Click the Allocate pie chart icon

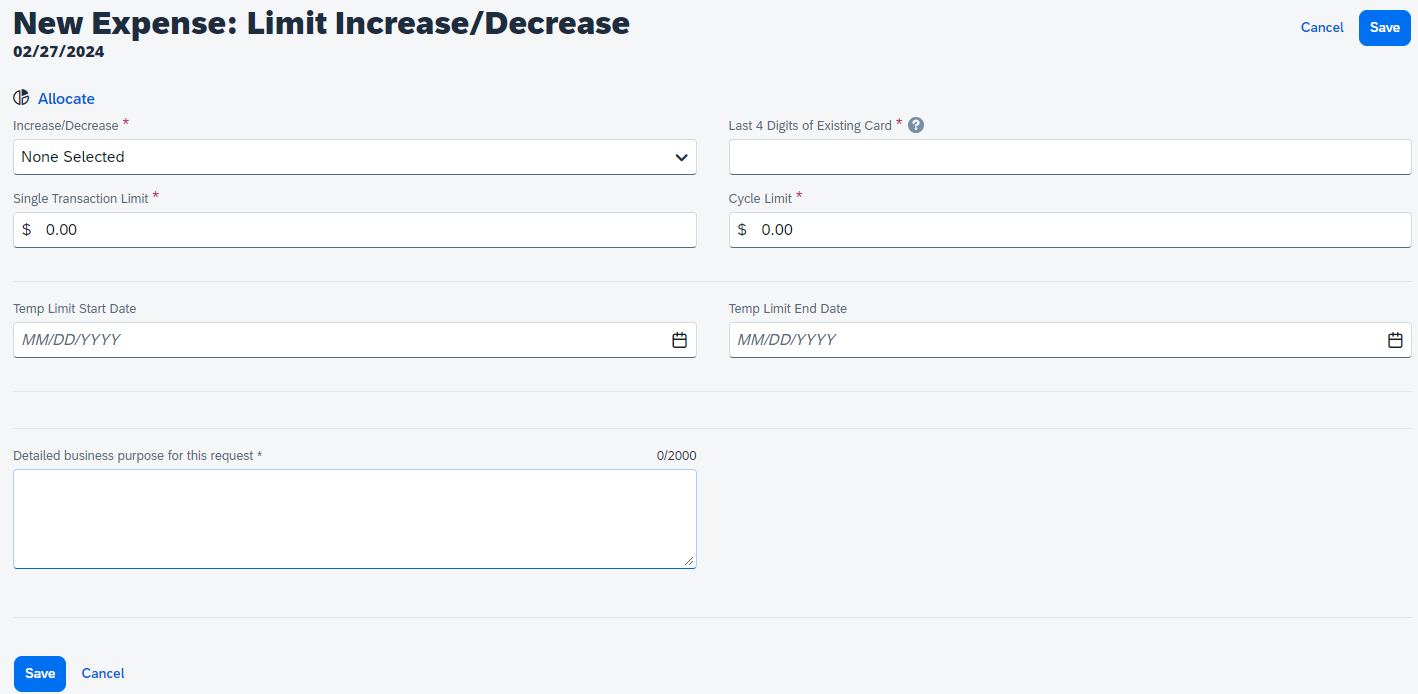click(x=21, y=98)
